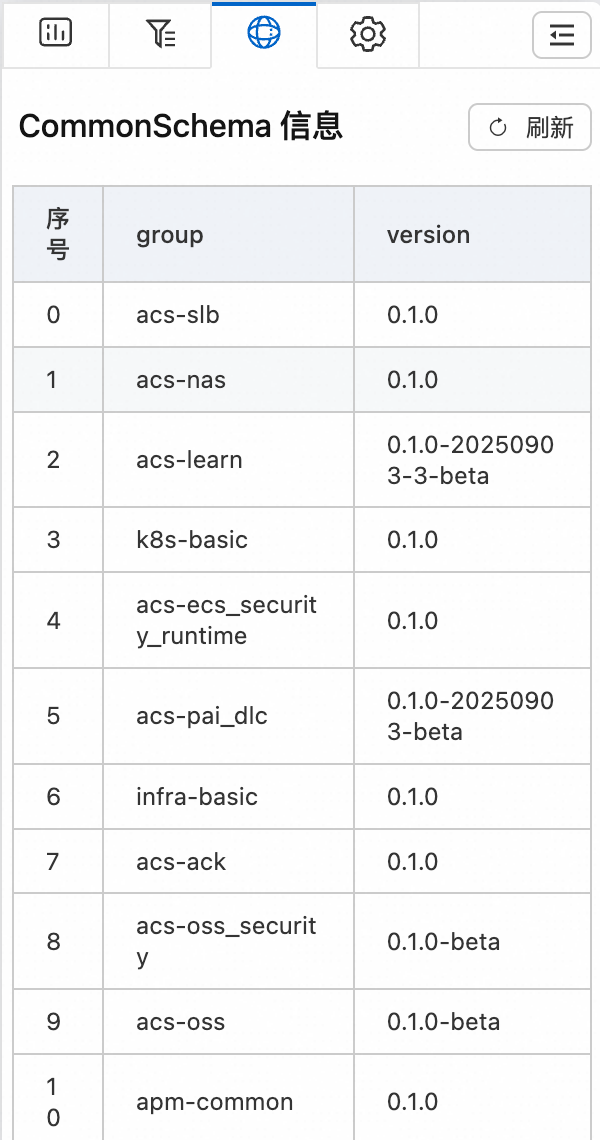Click the group column header
600x1140 pixels.
(x=170, y=235)
